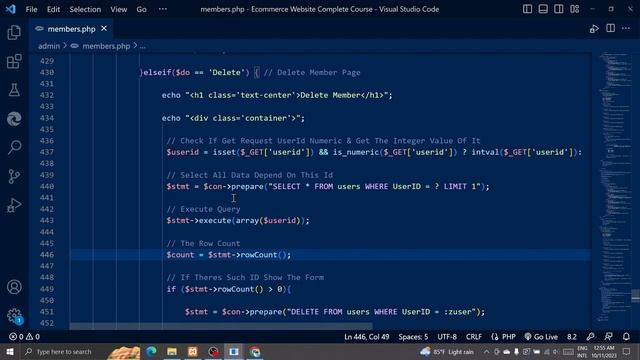Expand the breadcrumb ellipsis after members.php
The image size is (640, 360).
(x=142, y=46)
